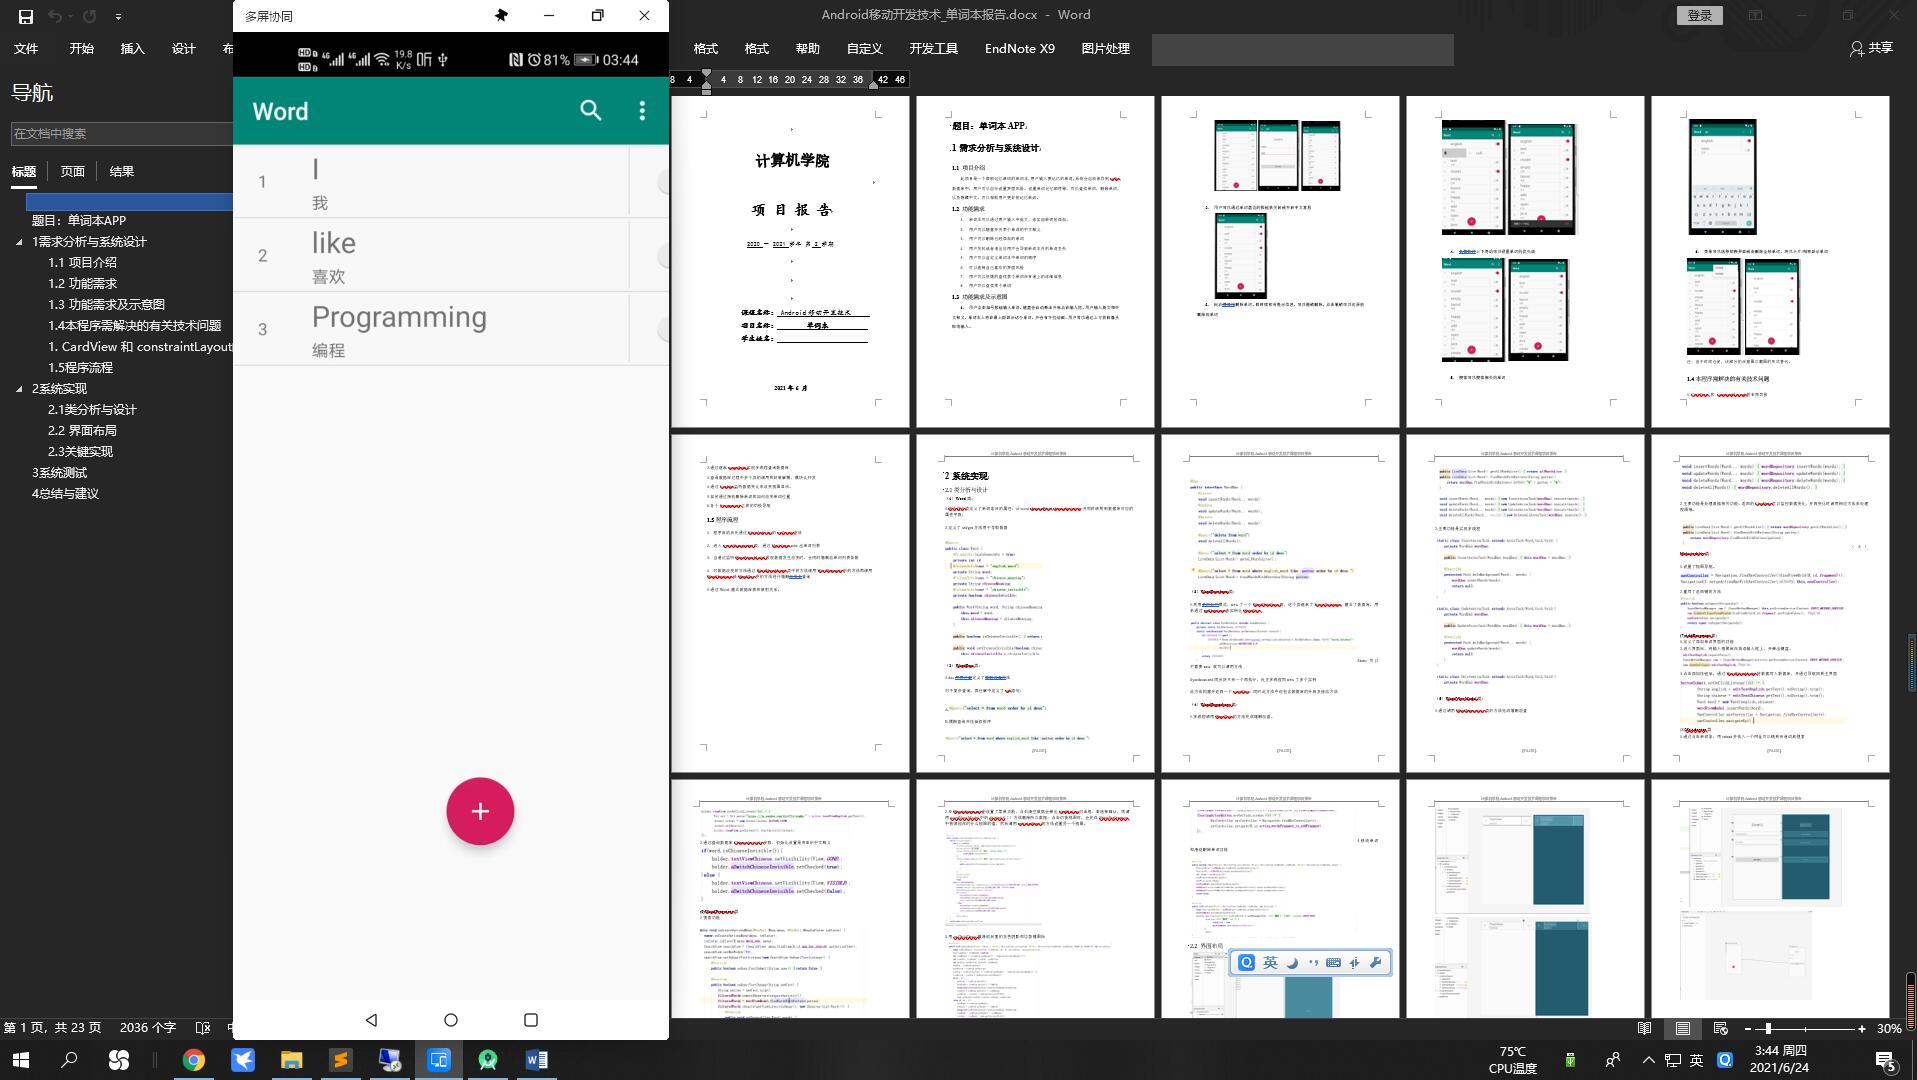Show hidden system tray icons chevron
The height and width of the screenshot is (1080, 1917).
click(1648, 1060)
